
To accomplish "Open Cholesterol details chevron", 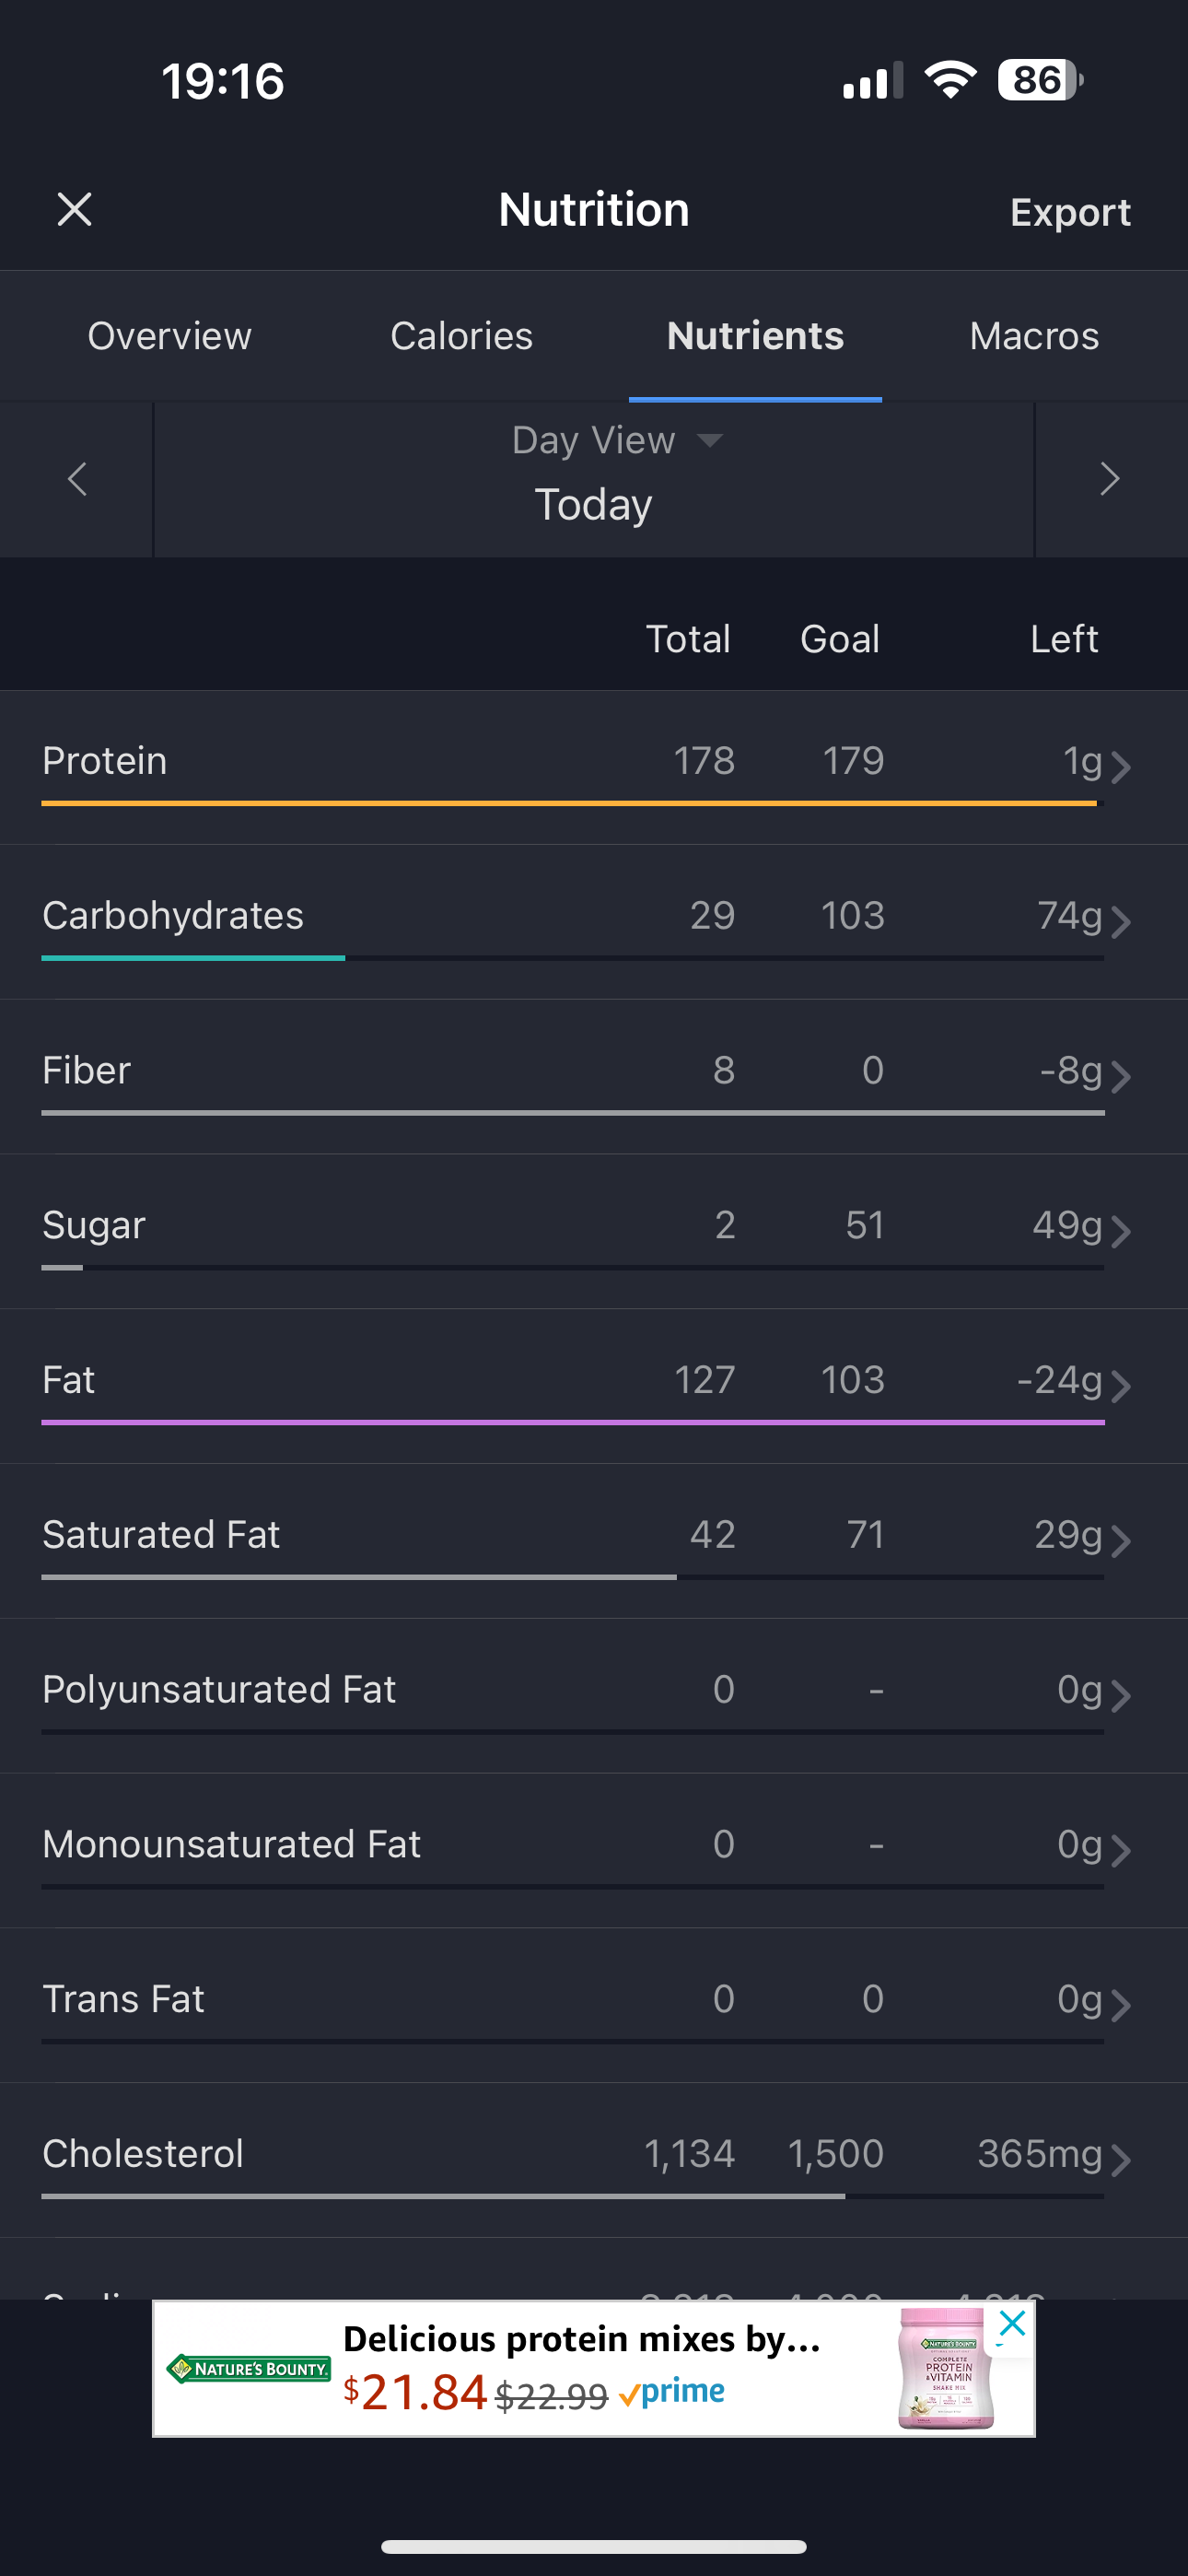I will tap(1121, 2160).
